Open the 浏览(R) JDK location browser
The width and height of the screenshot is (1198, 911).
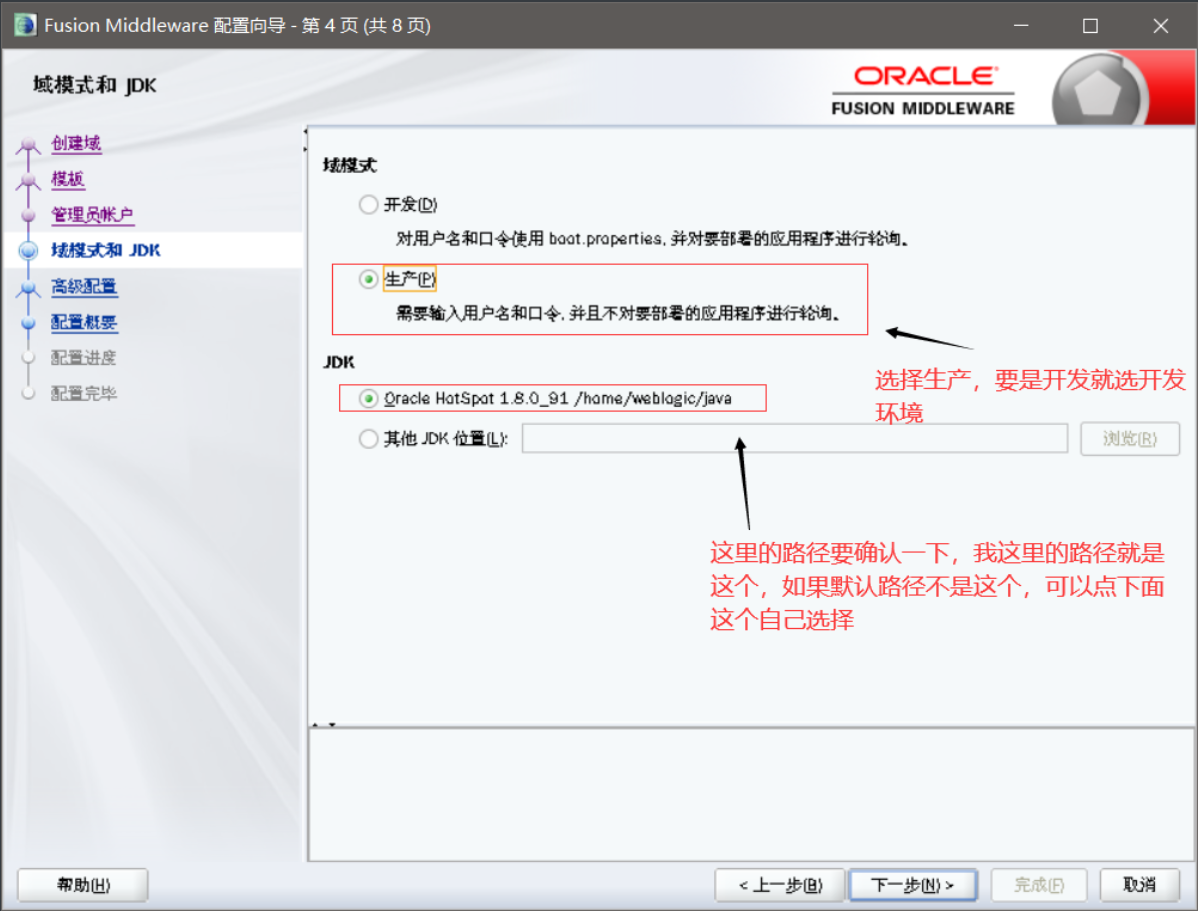tap(1129, 438)
